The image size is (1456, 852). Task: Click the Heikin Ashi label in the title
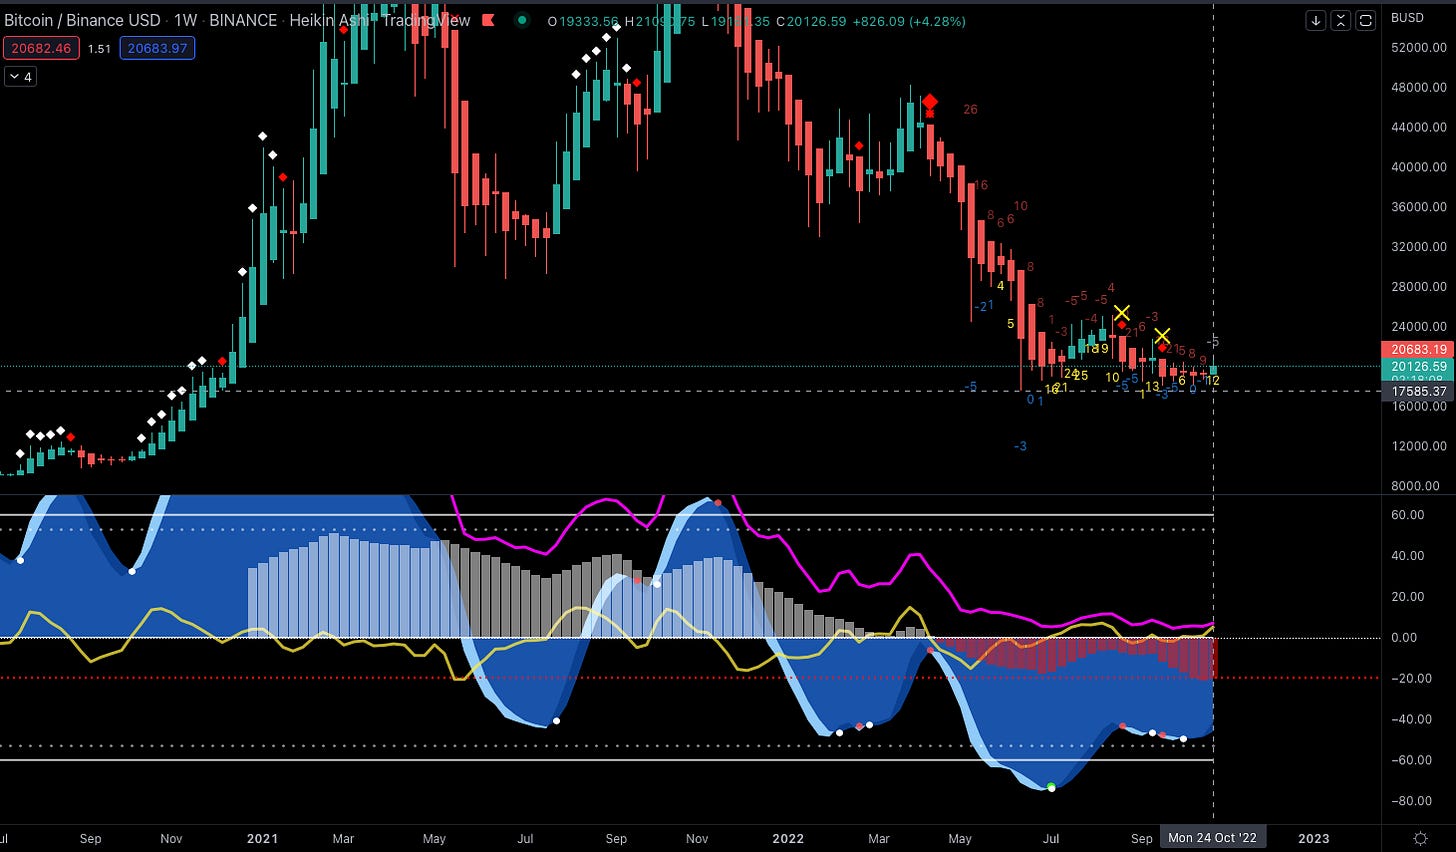(x=329, y=20)
